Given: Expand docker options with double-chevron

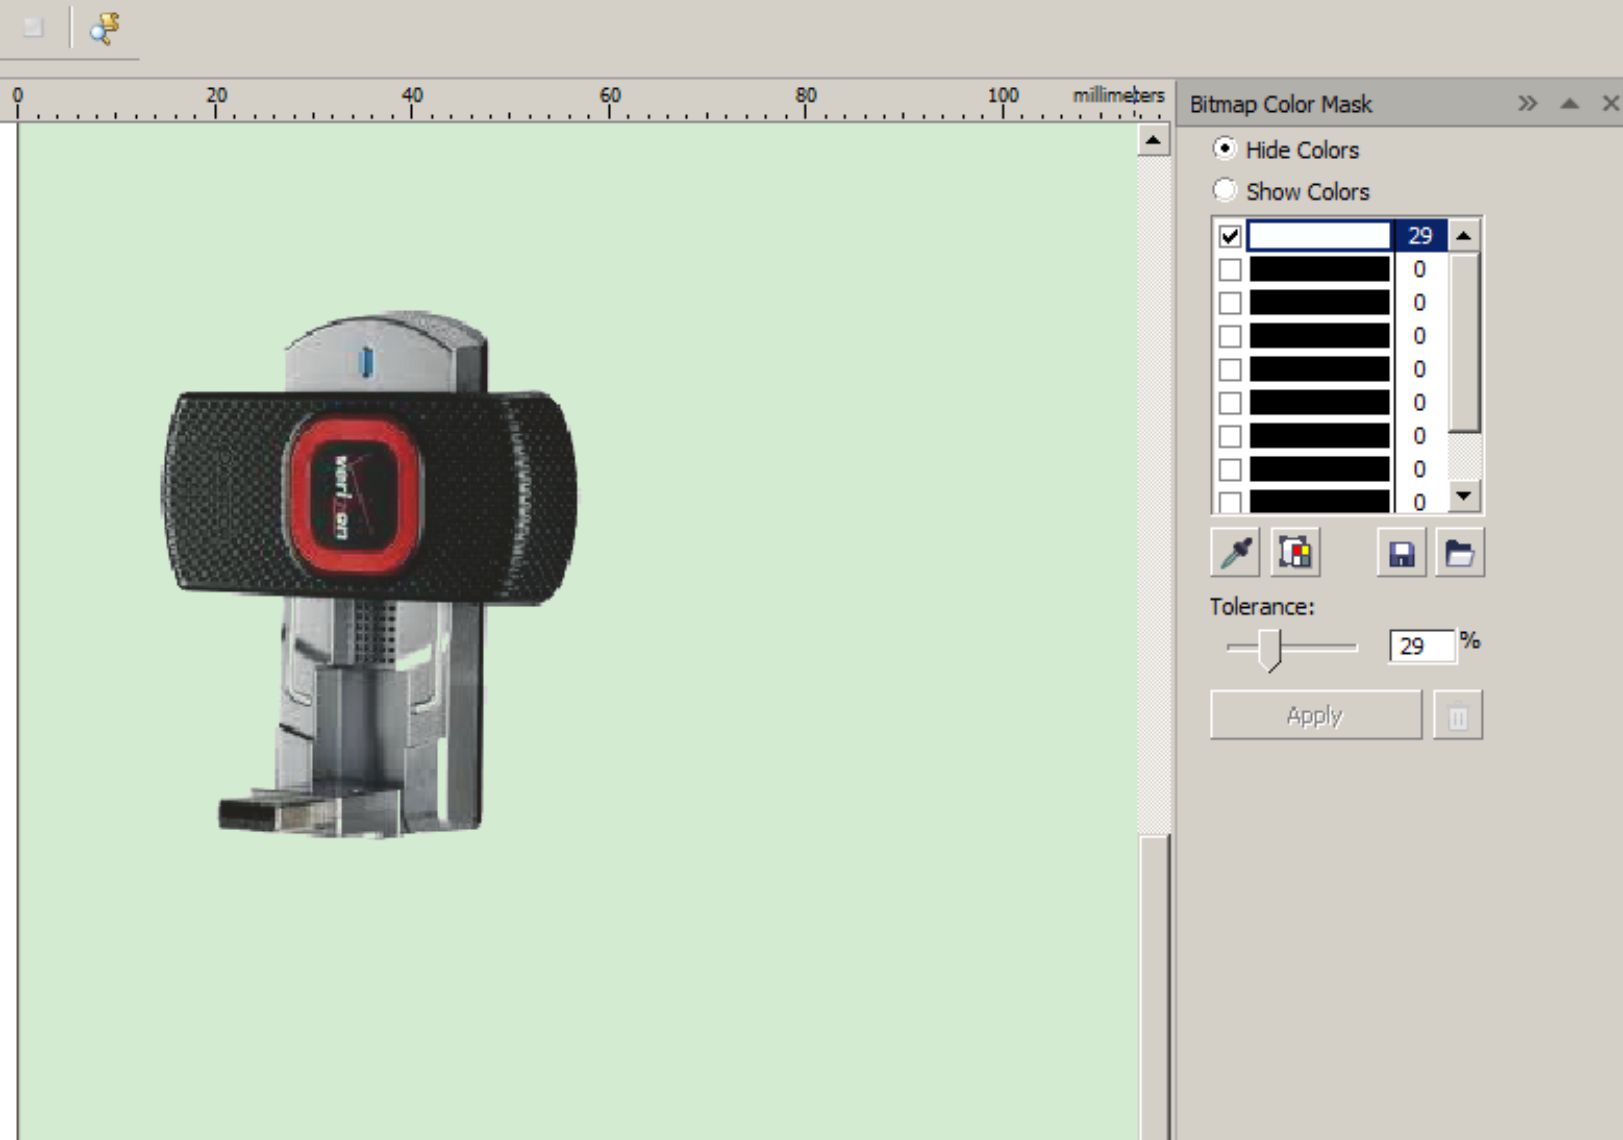Looking at the screenshot, I should coord(1527,103).
